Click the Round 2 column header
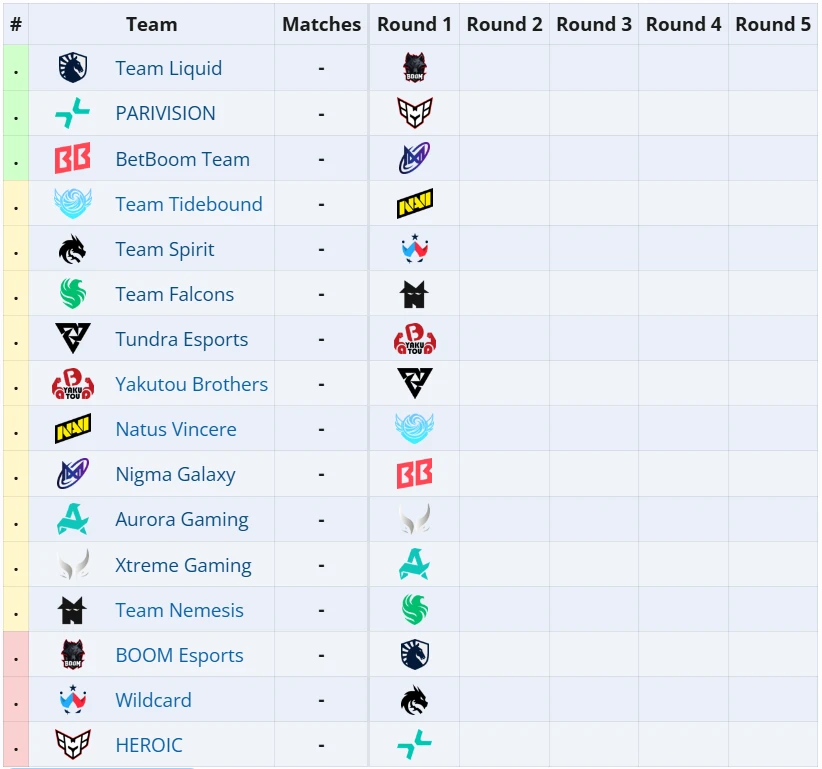822x769 pixels. (504, 24)
